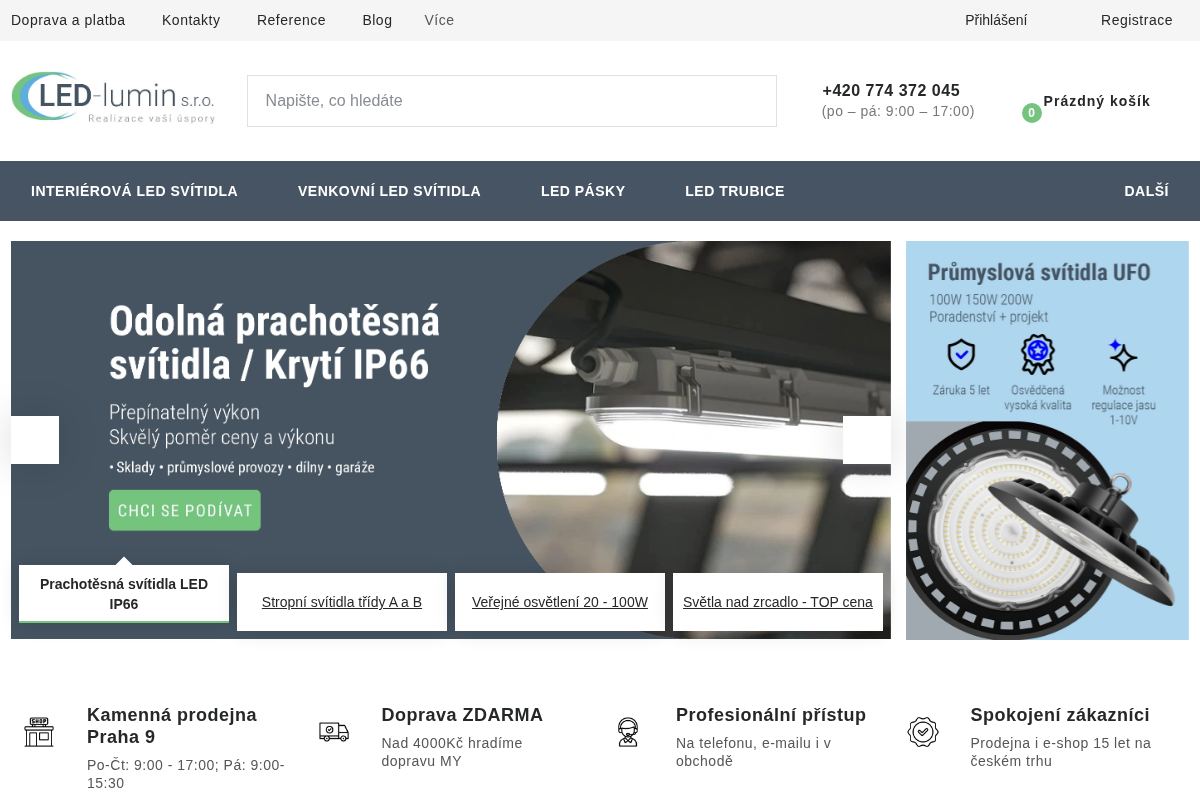Image resolution: width=1200 pixels, height=800 pixels.
Task: Select Veřejné osvětlení 20 - 100W slide tab
Action: click(x=560, y=602)
